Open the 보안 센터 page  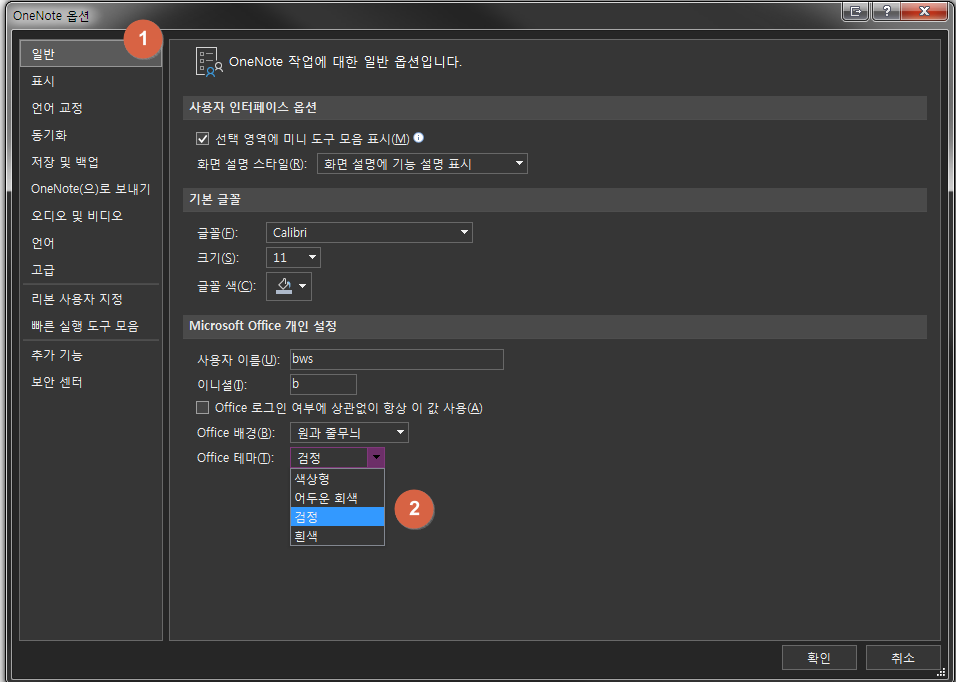(x=90, y=382)
